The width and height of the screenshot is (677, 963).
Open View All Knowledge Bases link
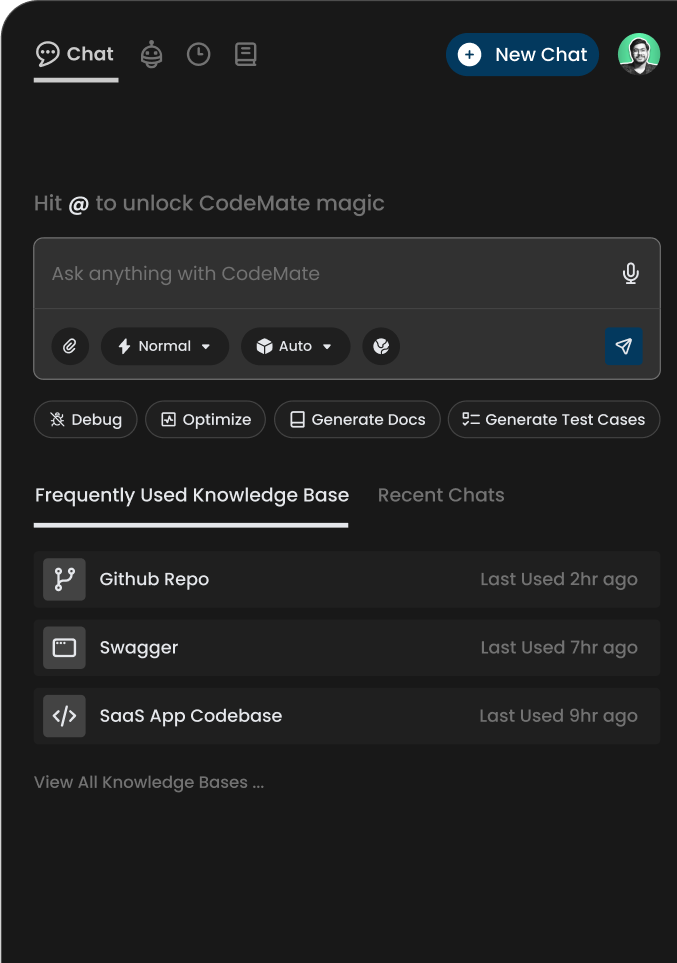point(149,782)
